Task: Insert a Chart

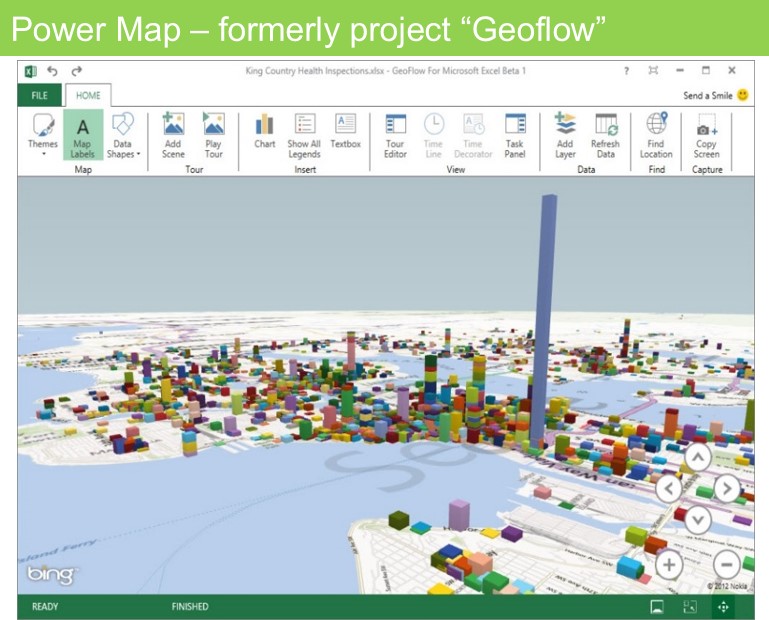Action: point(264,130)
